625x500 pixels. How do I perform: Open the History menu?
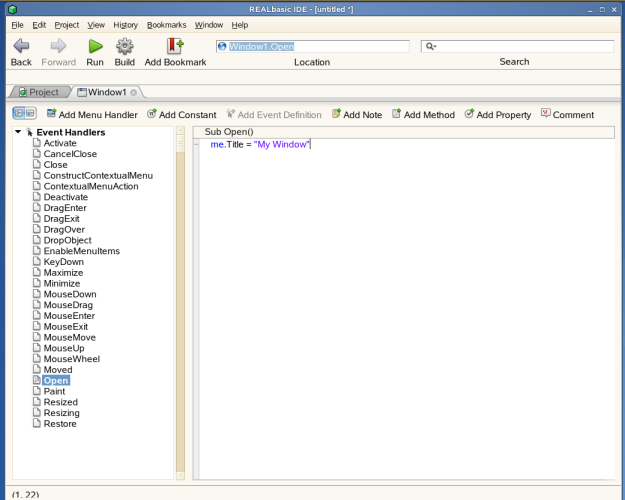click(x=126, y=25)
